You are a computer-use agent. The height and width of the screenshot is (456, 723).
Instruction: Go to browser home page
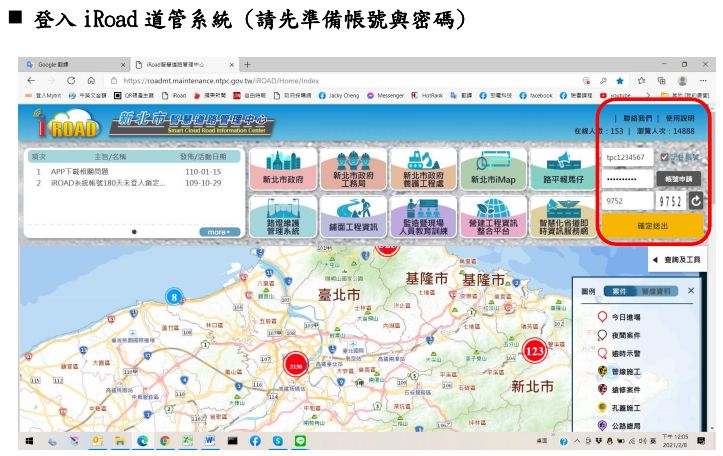pos(91,81)
